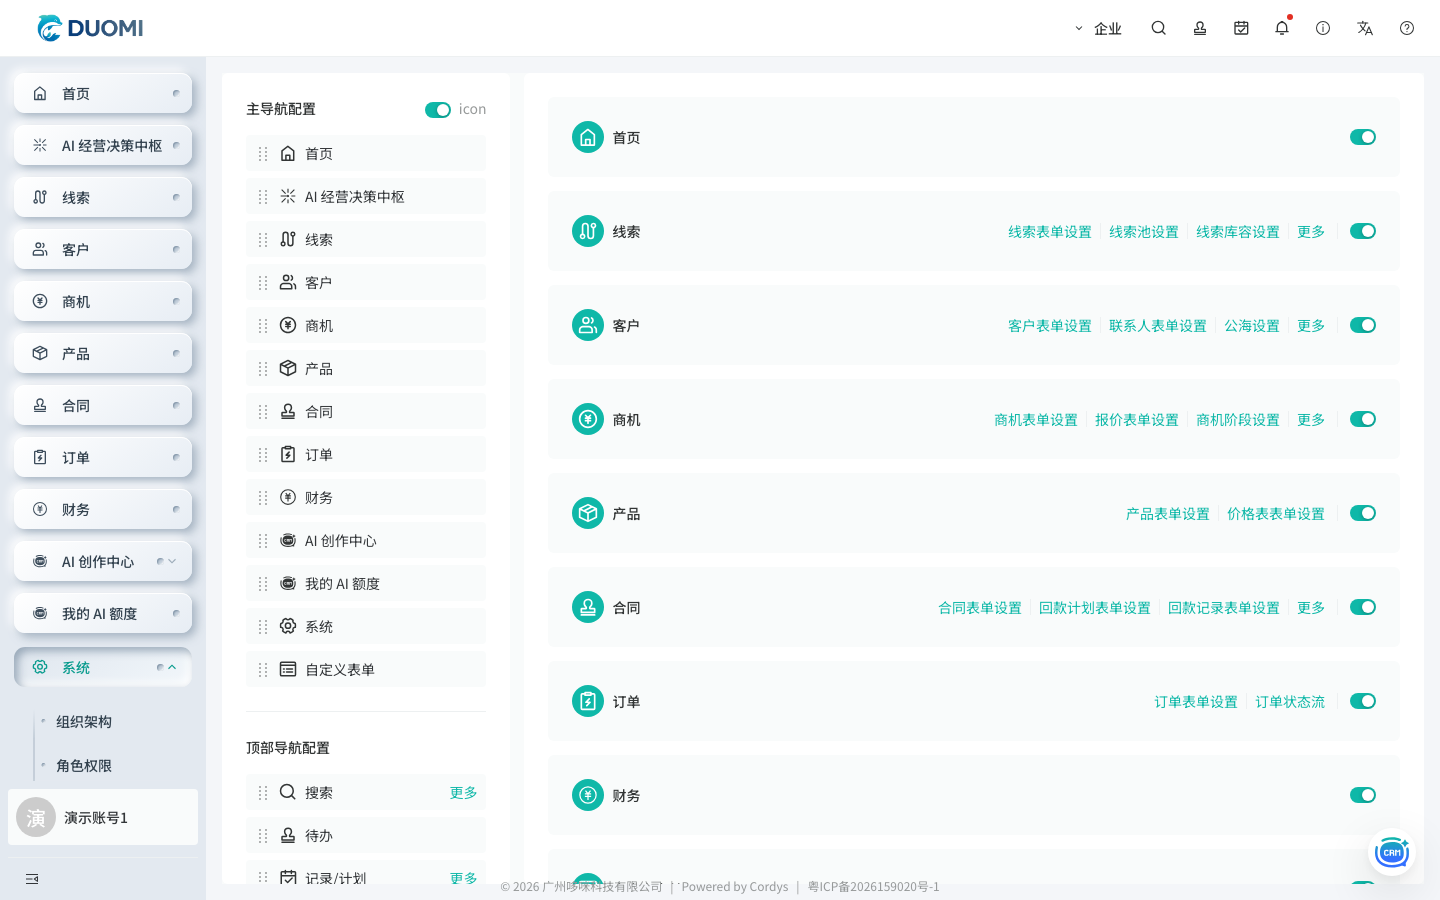Click the collapse sidebar icon at bottom left
The image size is (1440, 900).
(32, 879)
